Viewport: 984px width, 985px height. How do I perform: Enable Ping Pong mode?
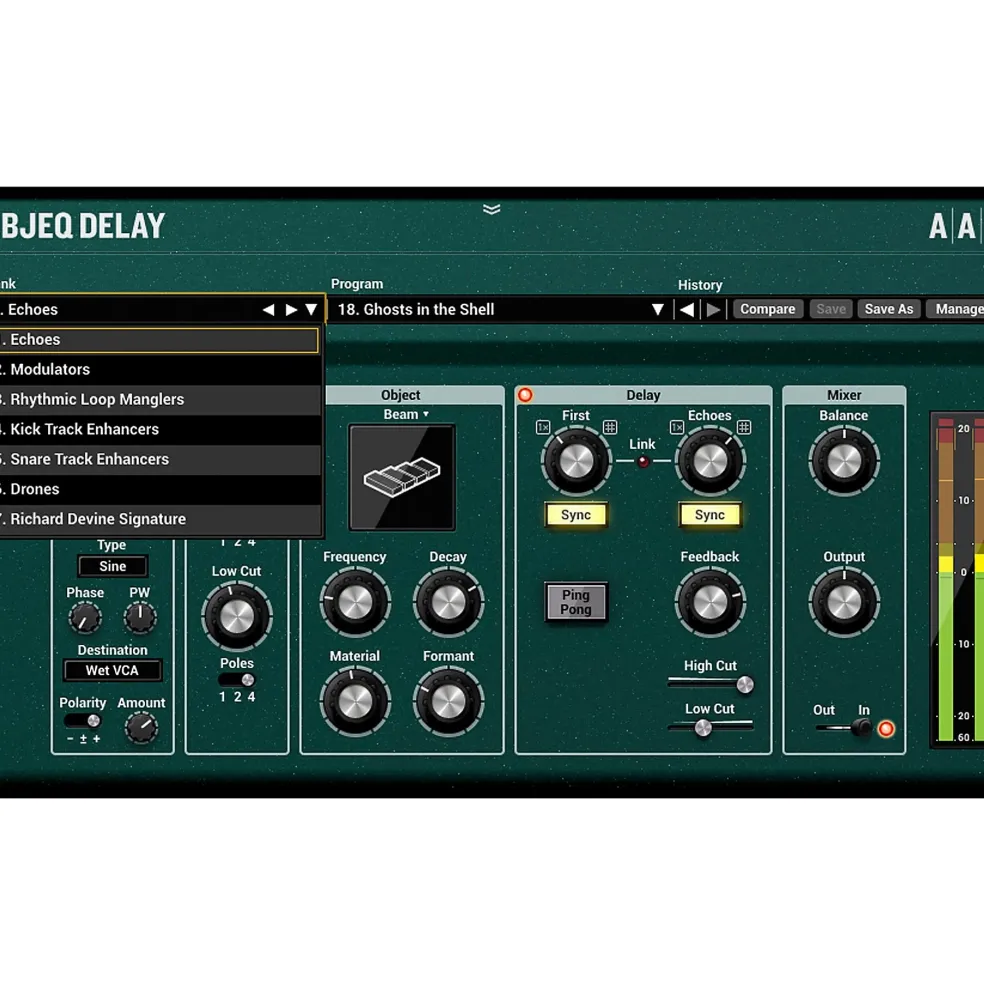point(576,602)
